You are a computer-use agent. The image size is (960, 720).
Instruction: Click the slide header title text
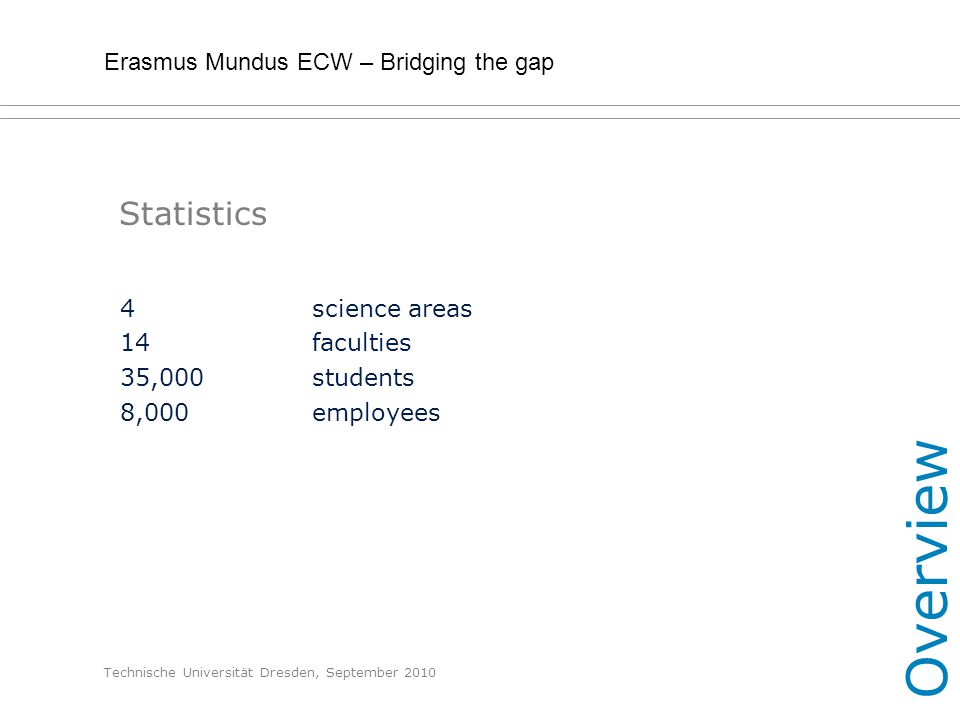coord(329,62)
